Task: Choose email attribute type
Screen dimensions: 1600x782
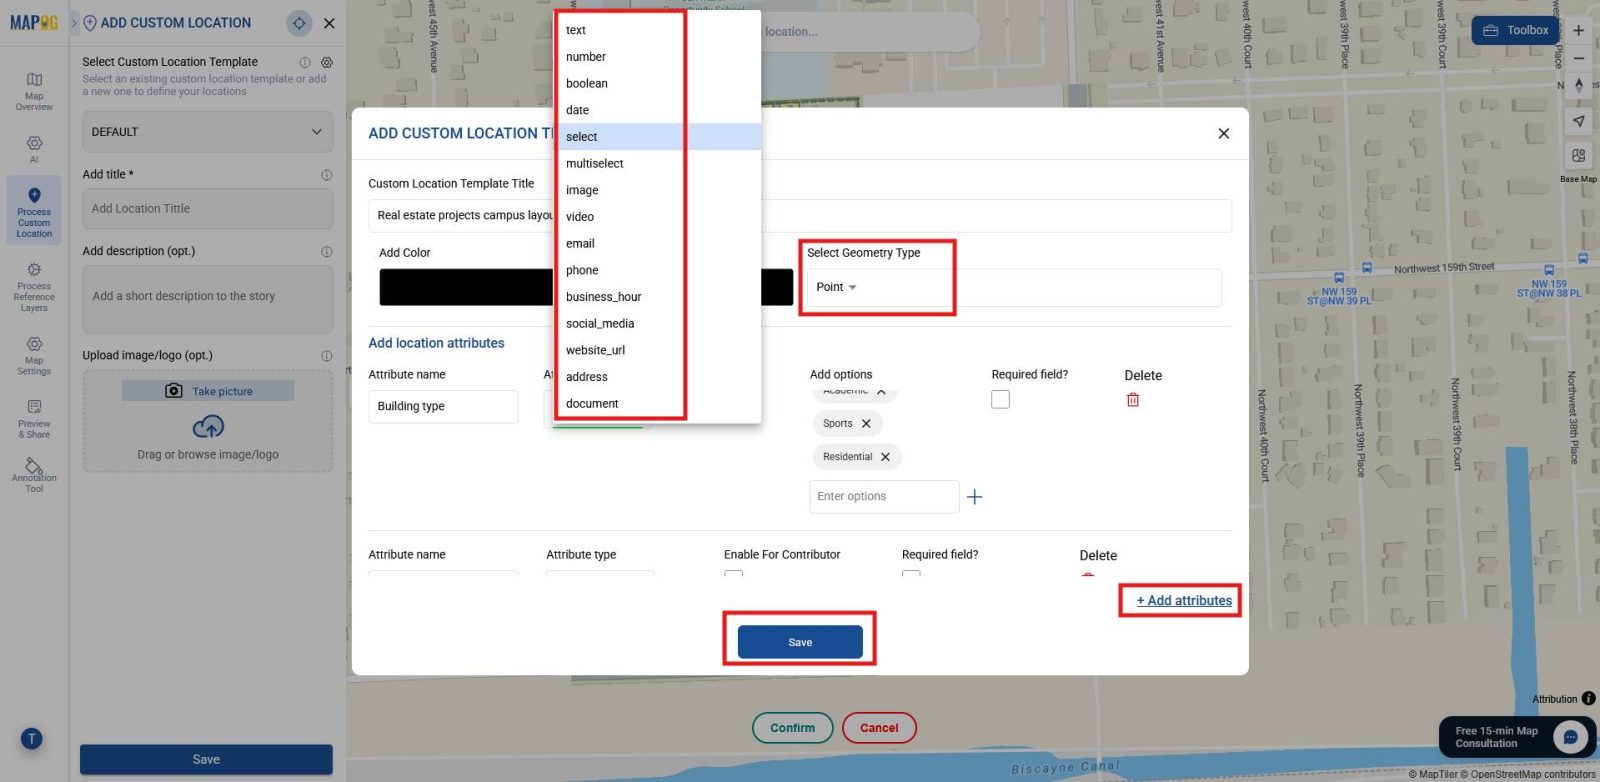Action: 658,244
